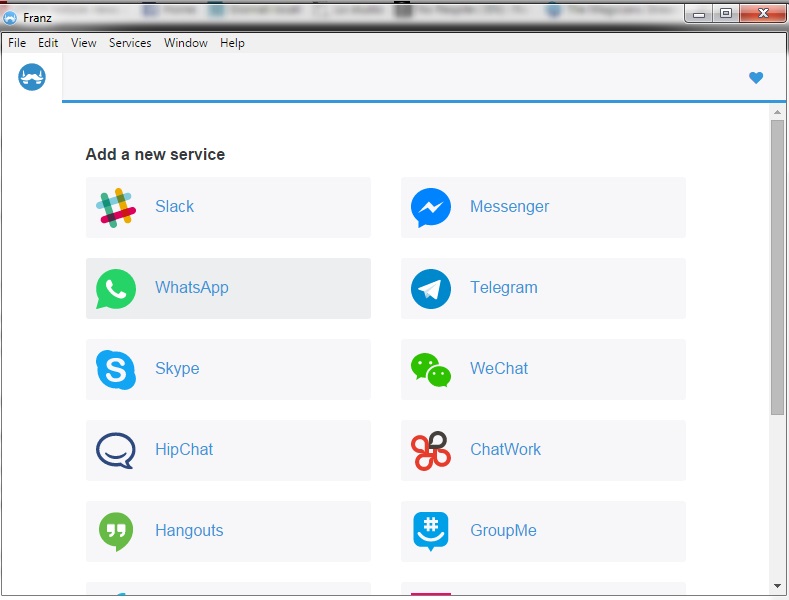
Task: Click the scrollbar down arrow
Action: [x=777, y=586]
